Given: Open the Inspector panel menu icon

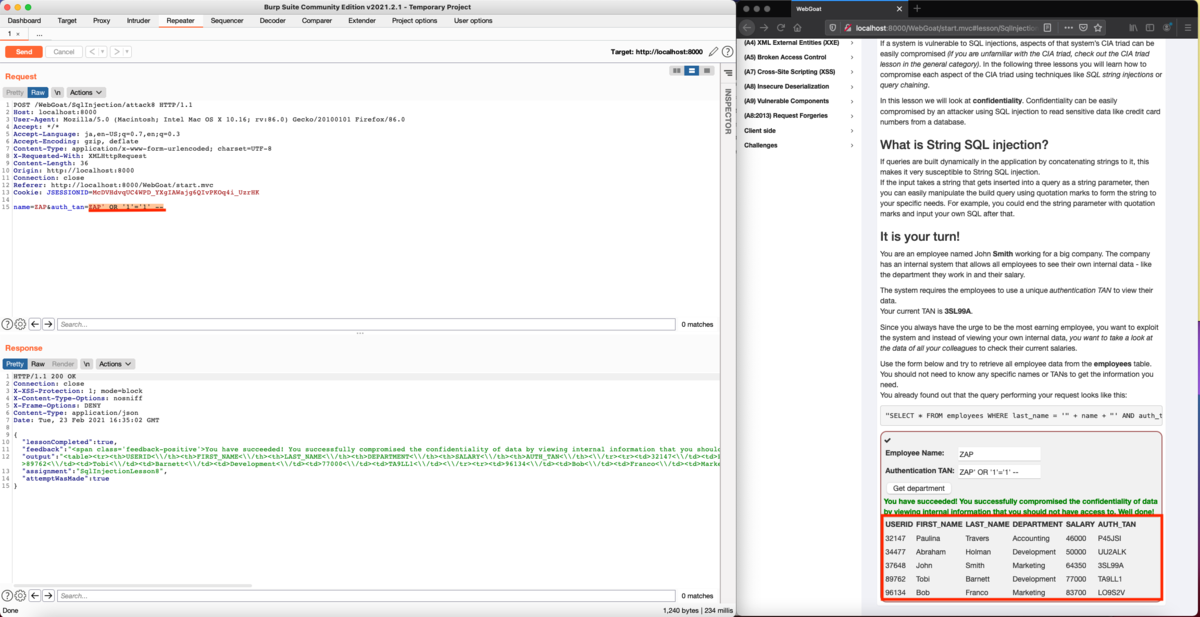Looking at the screenshot, I should 727,73.
